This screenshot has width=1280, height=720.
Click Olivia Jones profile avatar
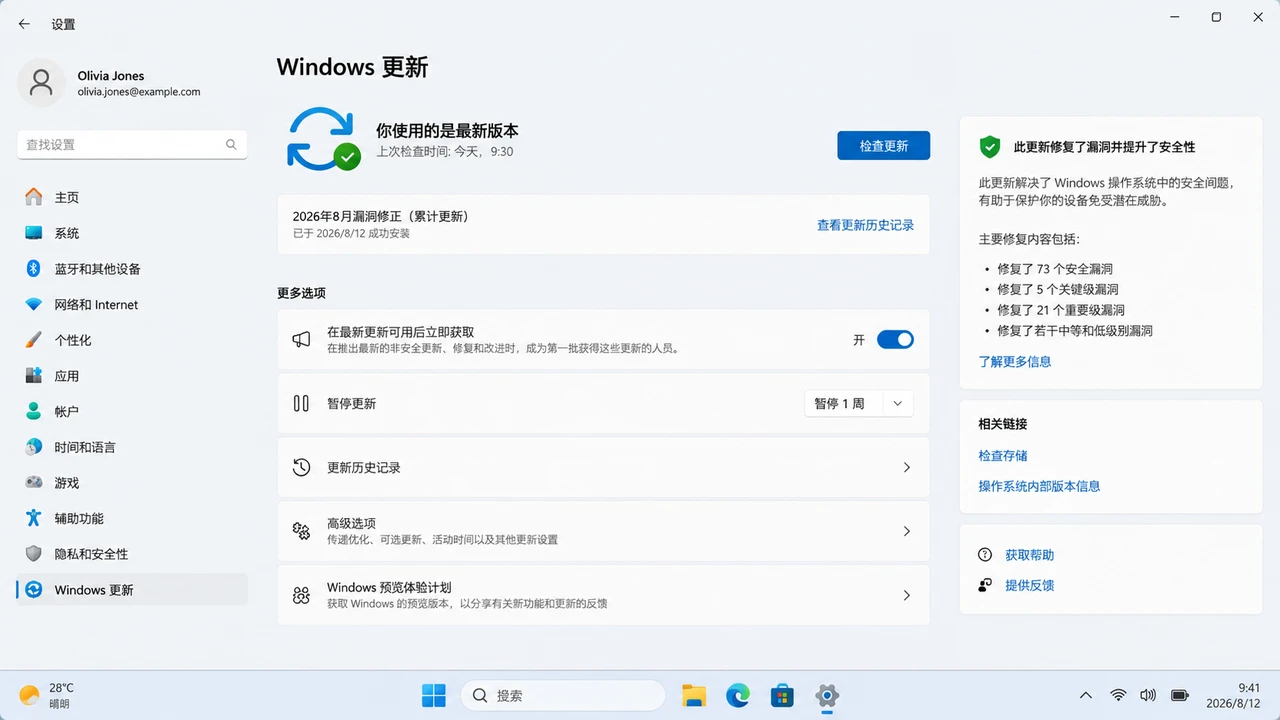41,83
